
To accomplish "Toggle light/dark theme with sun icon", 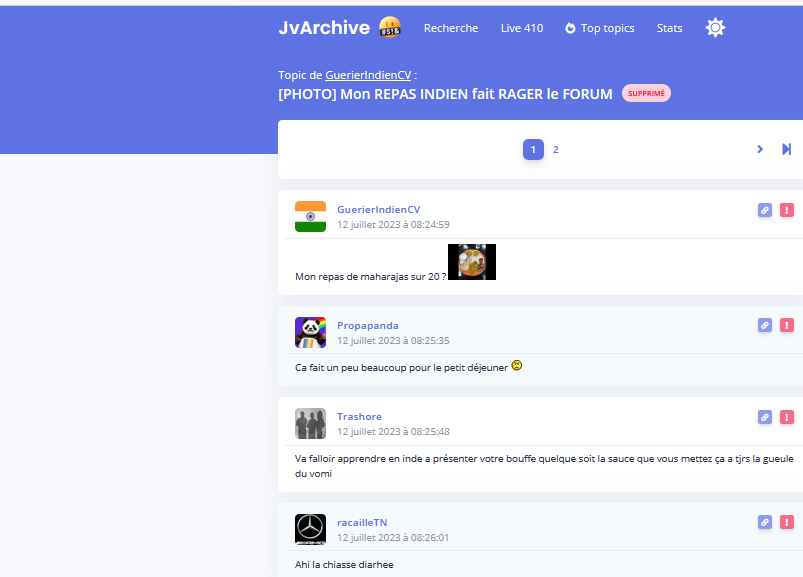I will 715,28.
